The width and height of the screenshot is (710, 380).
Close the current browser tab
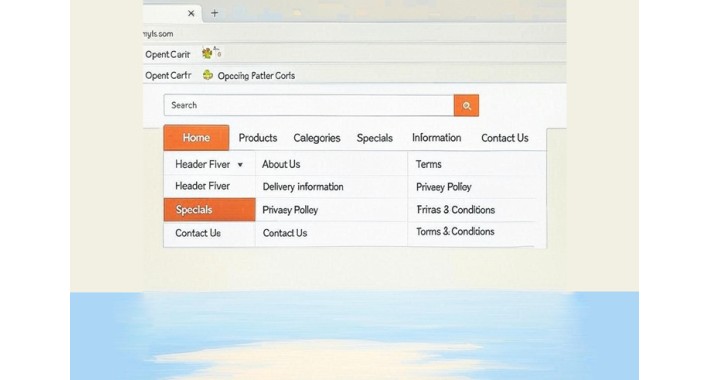(191, 14)
